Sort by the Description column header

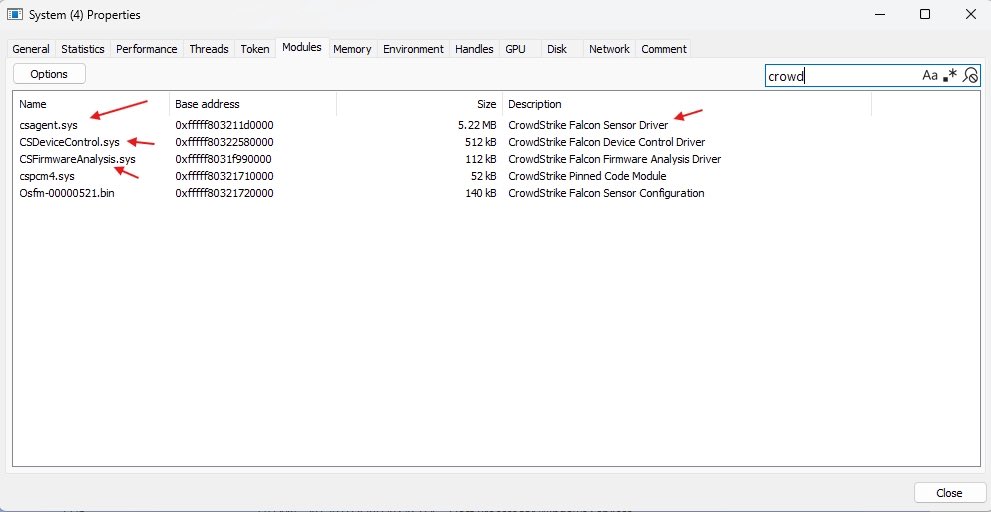[x=687, y=104]
